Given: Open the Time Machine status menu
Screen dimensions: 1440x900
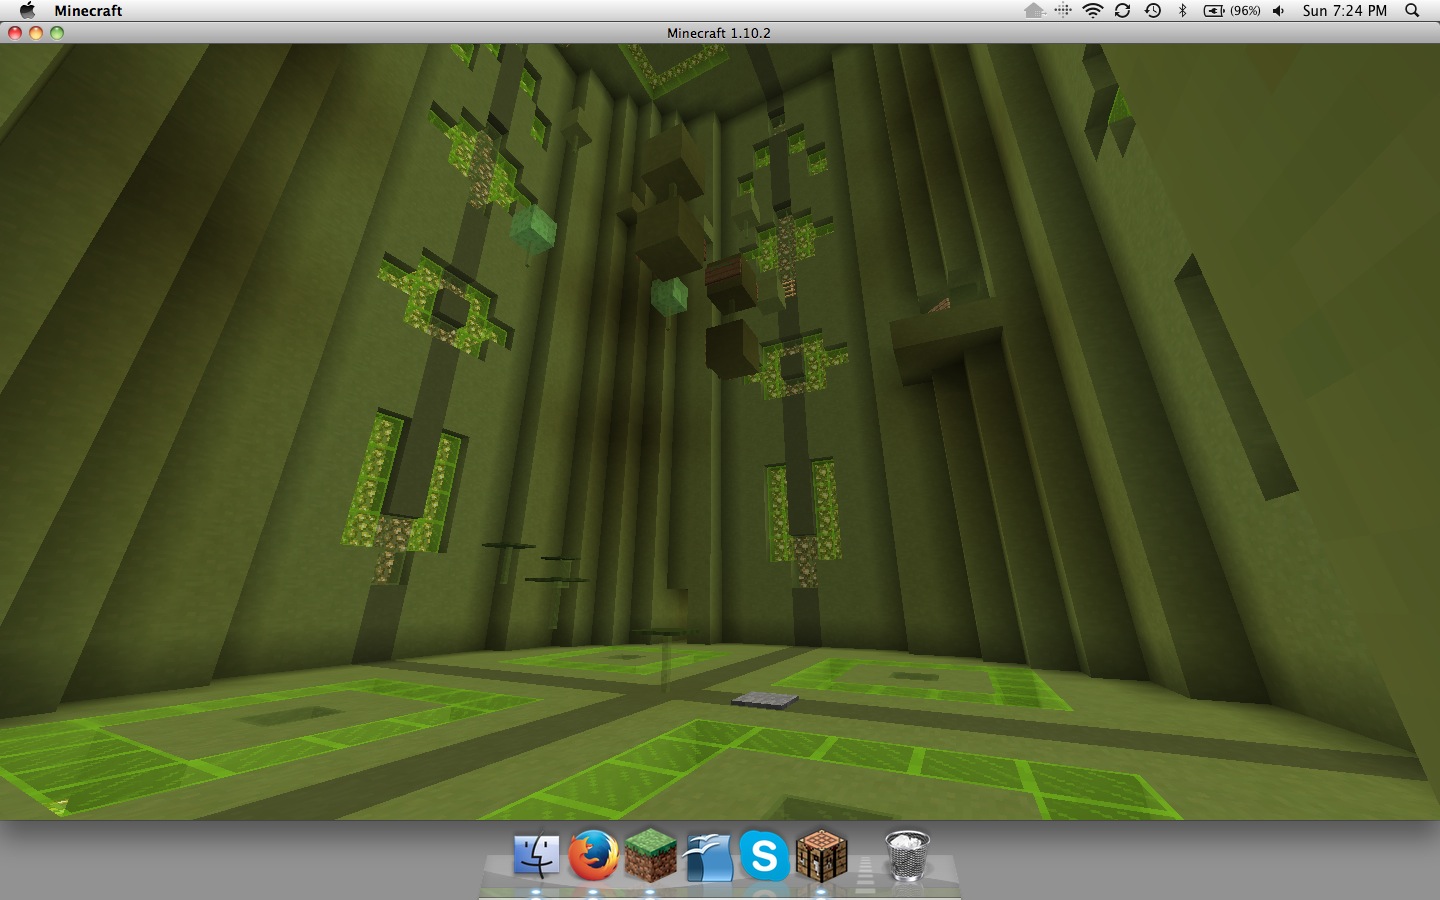Looking at the screenshot, I should coord(1153,10).
